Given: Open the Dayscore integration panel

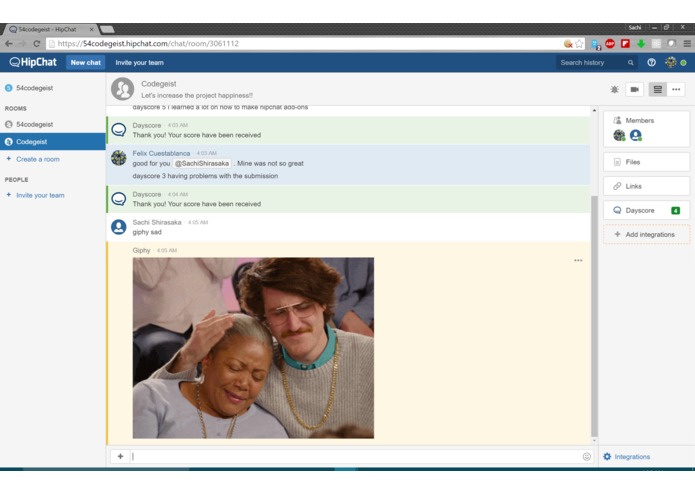Looking at the screenshot, I should point(646,210).
